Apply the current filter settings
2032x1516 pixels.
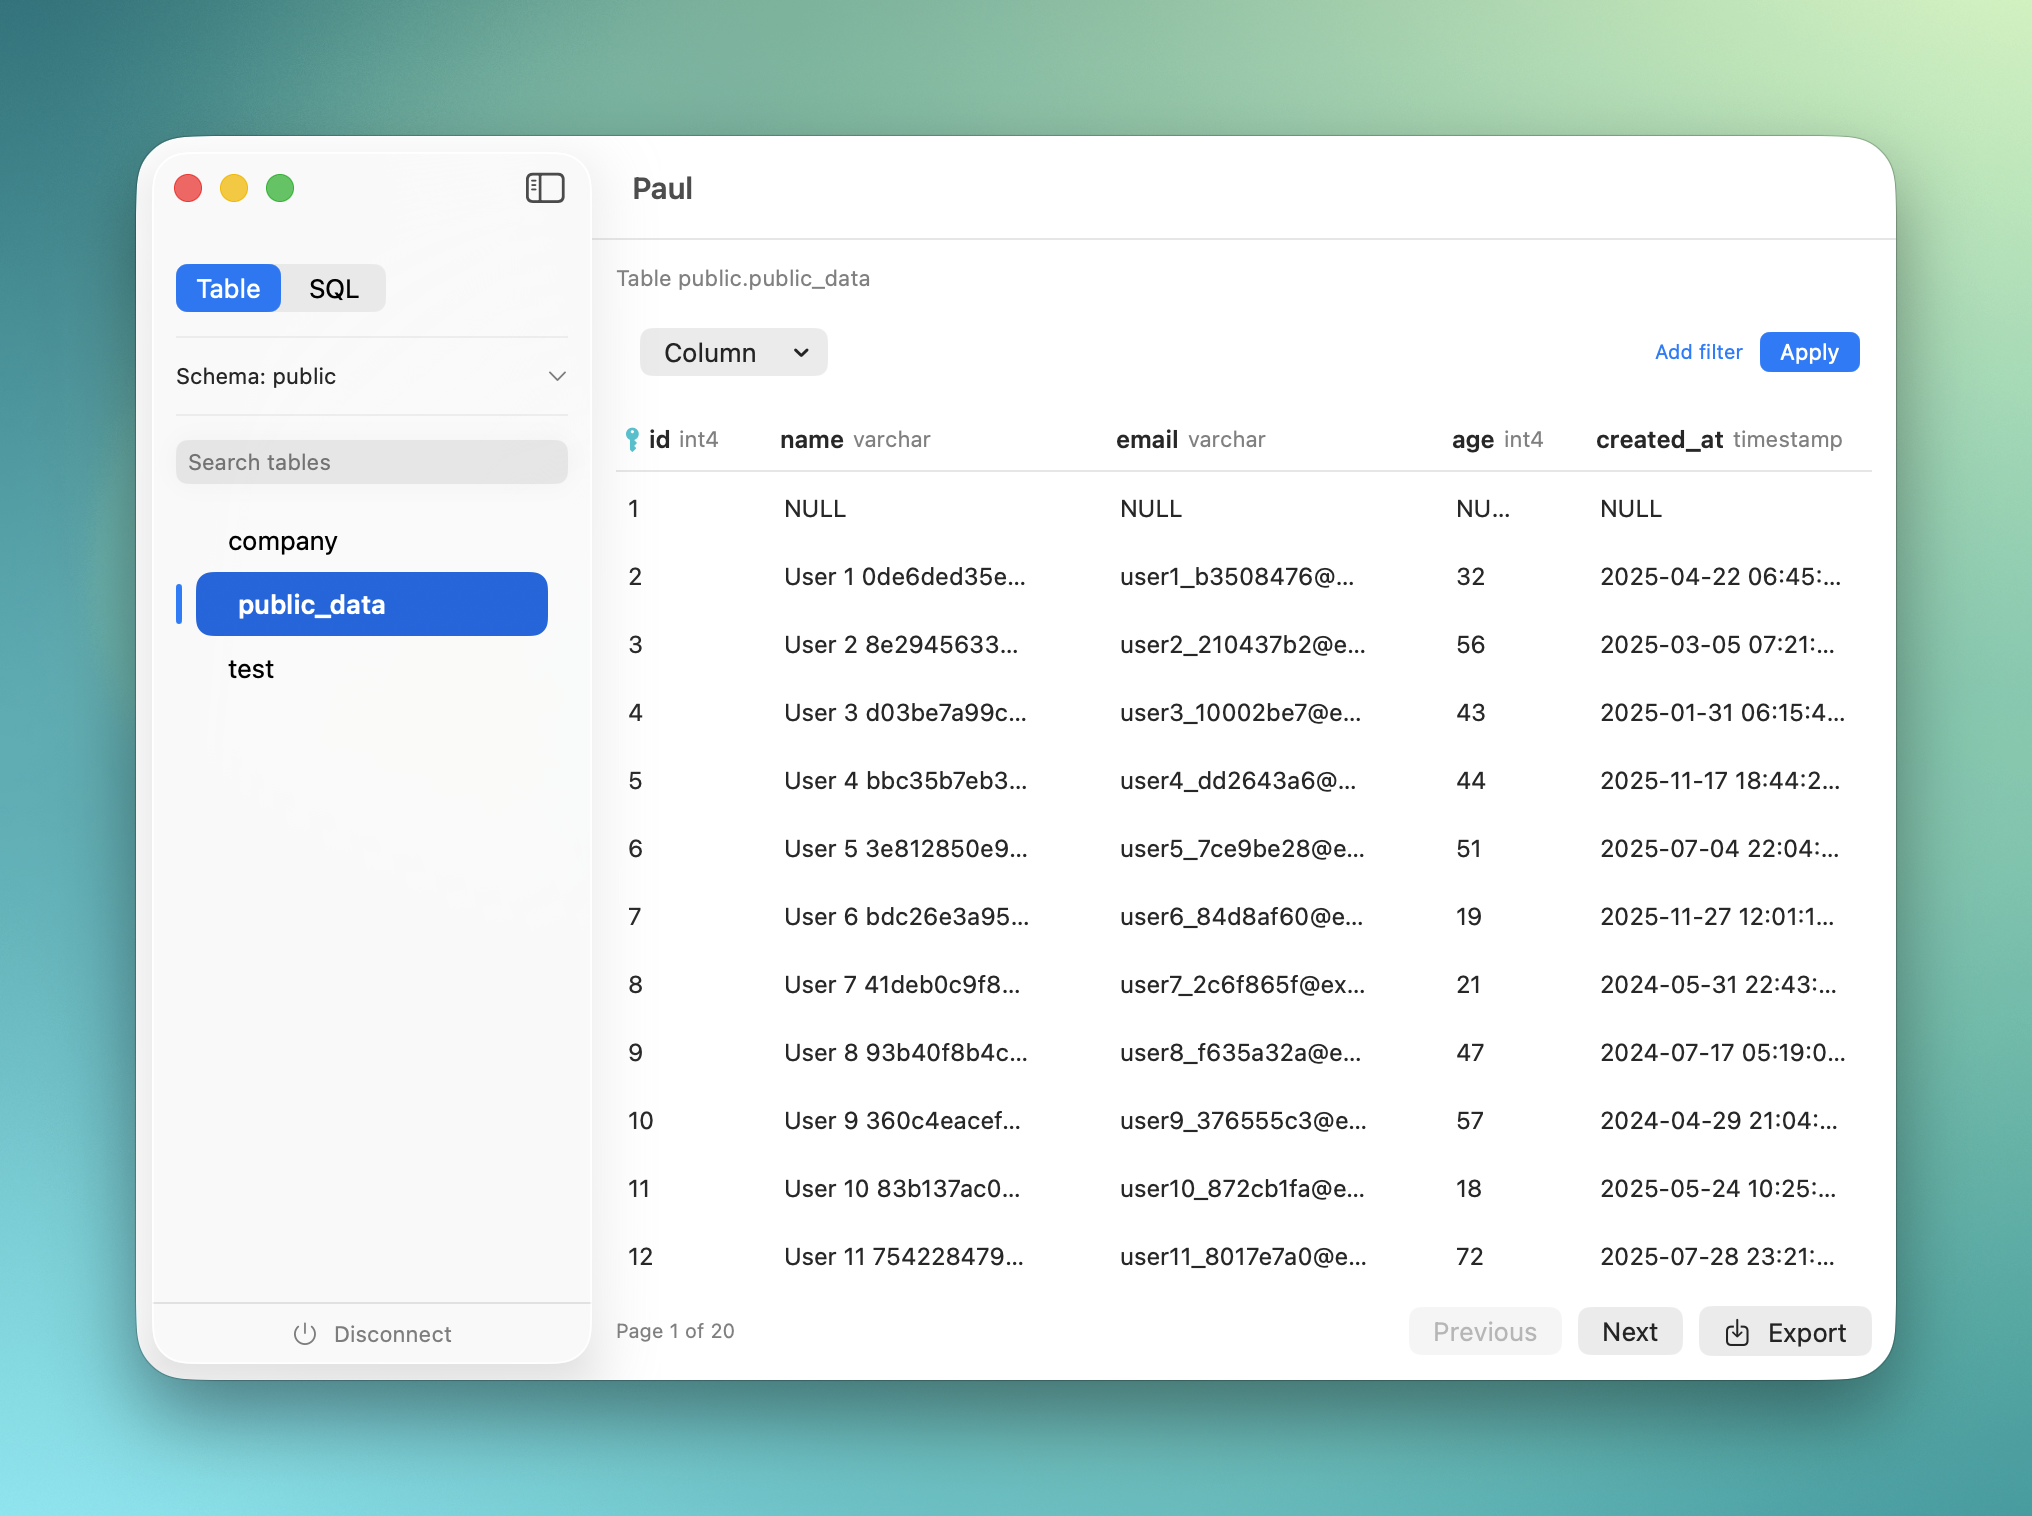click(1809, 352)
